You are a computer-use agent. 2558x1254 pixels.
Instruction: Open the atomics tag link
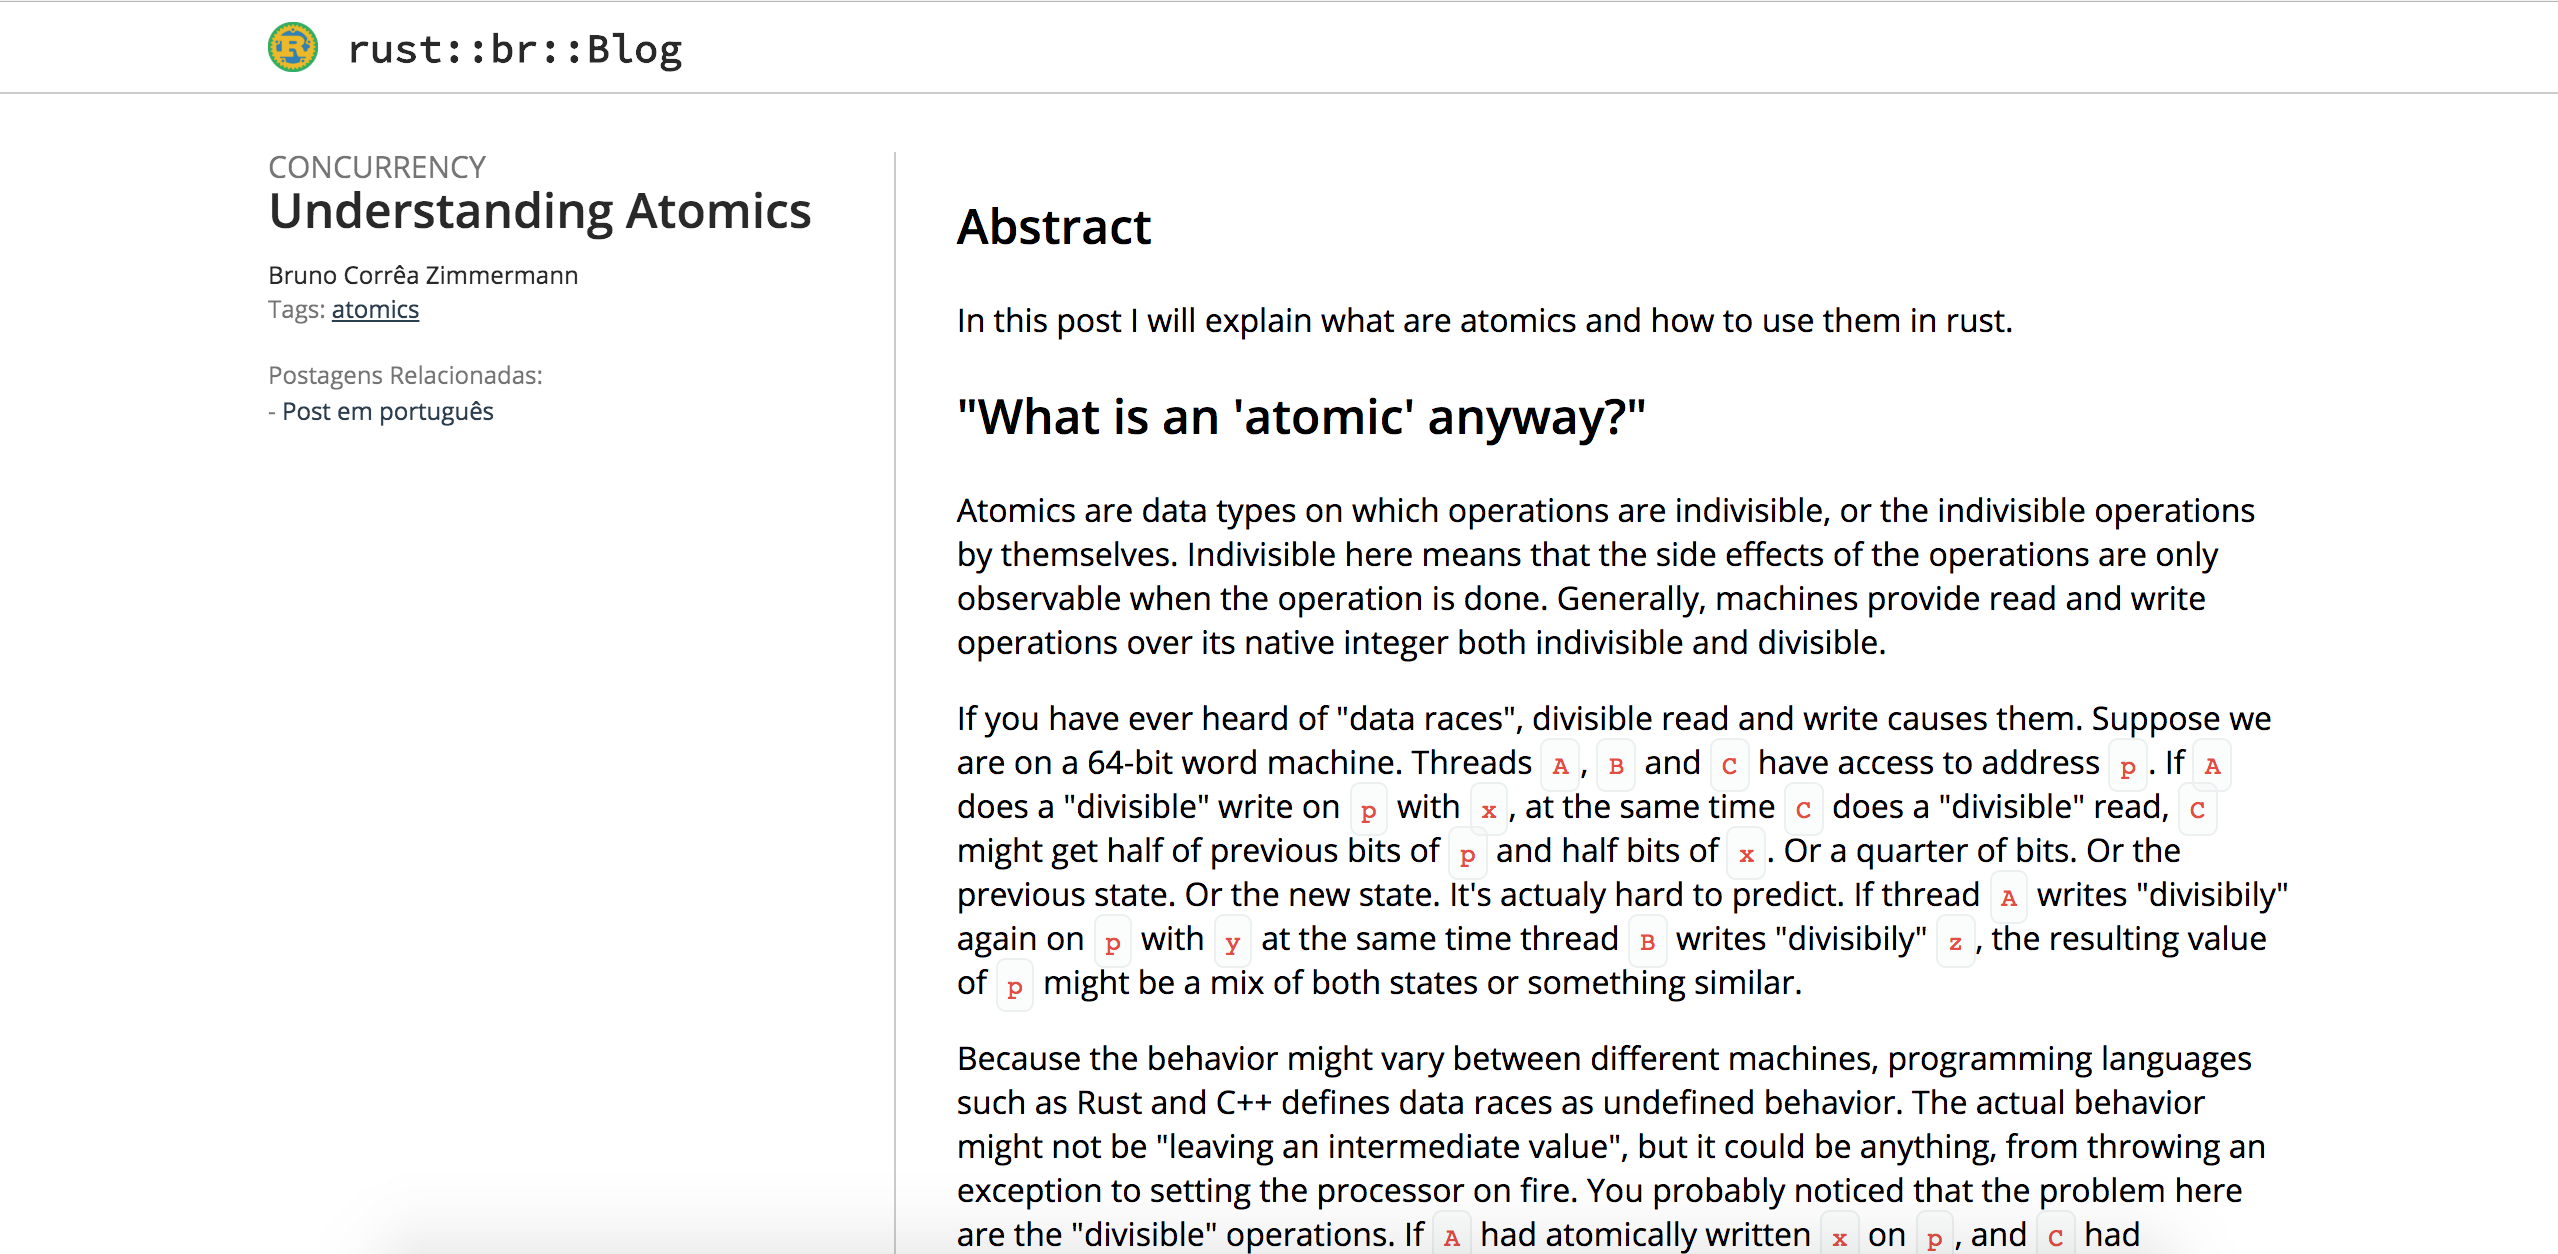click(x=375, y=310)
